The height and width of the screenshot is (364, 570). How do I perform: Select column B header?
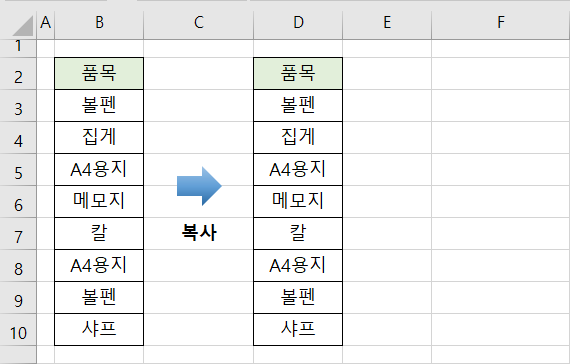click(x=99, y=24)
